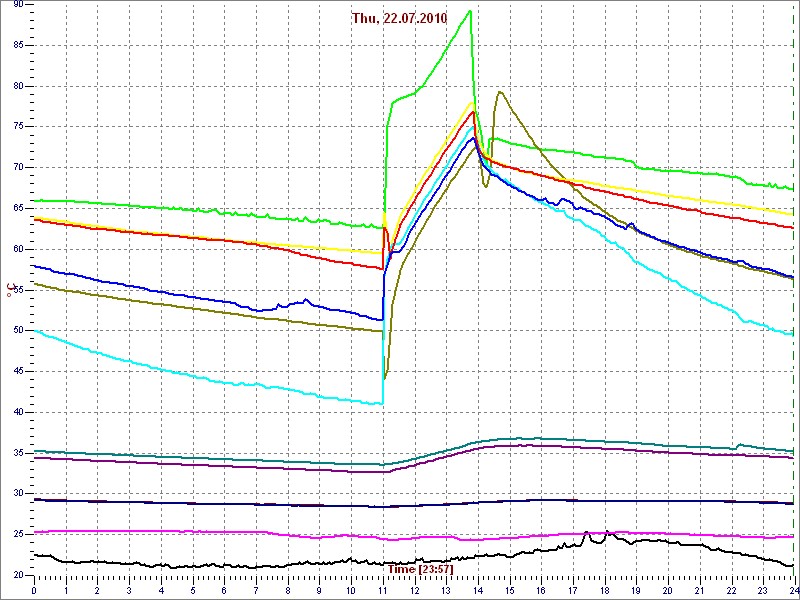800x600 pixels.
Task: Select hour 11 tick label on time axis
Action: click(x=382, y=590)
